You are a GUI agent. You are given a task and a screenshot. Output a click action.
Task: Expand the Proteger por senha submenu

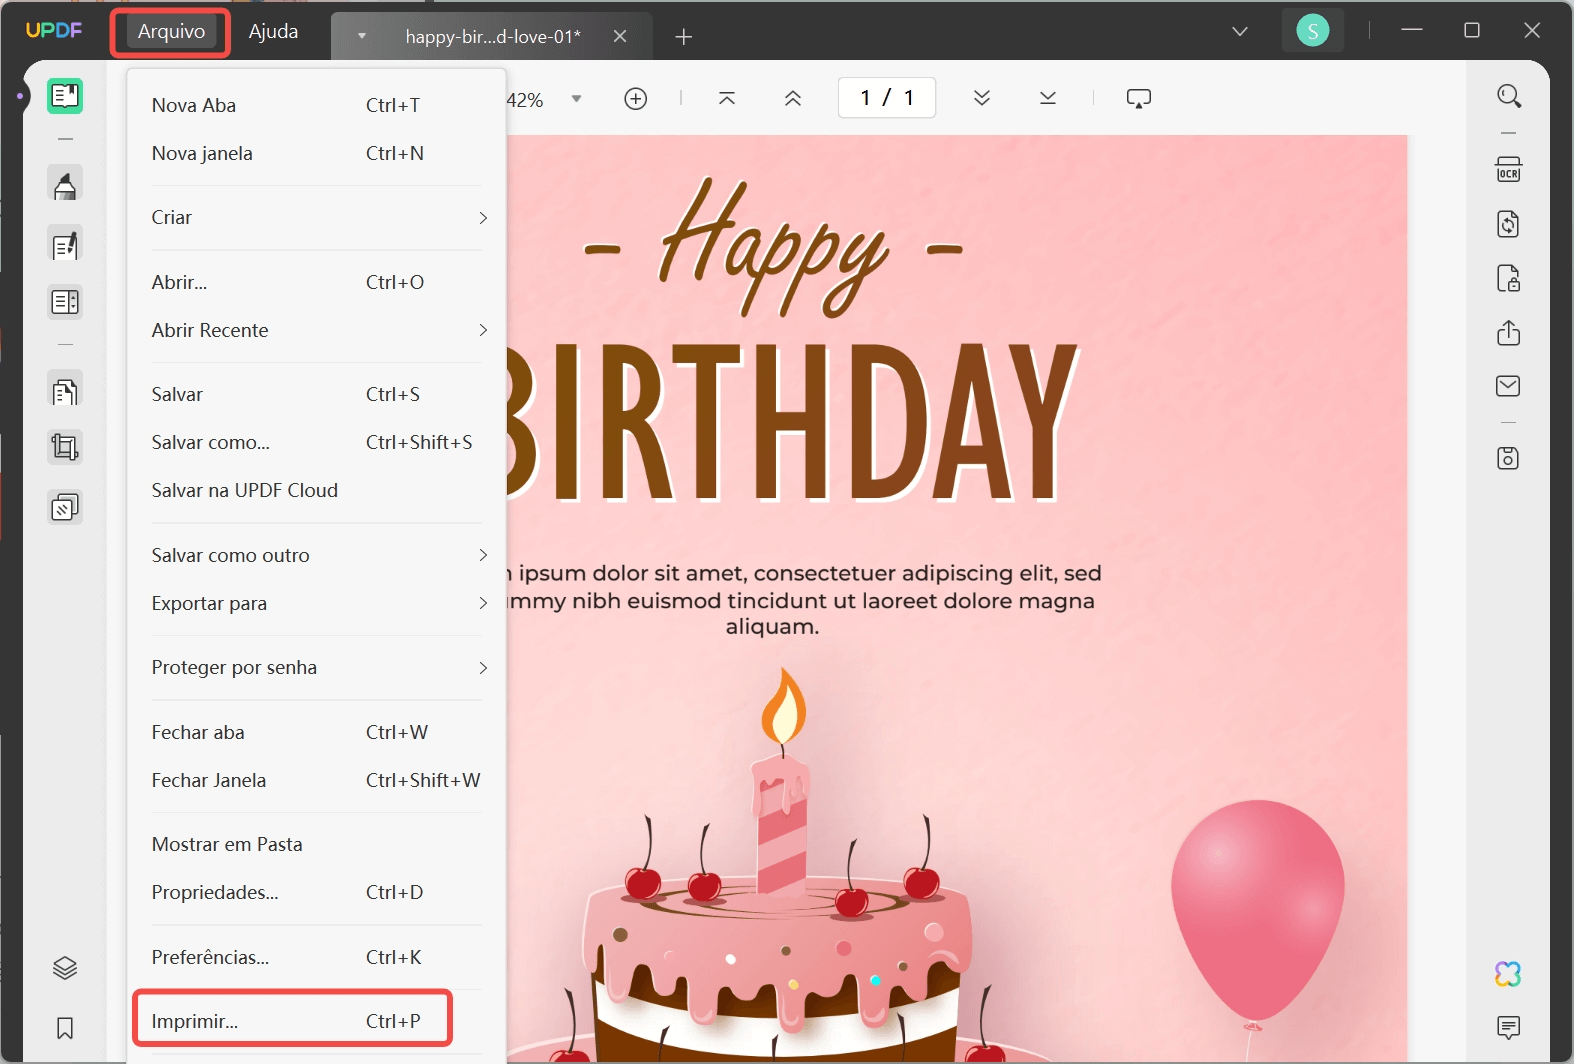(317, 667)
